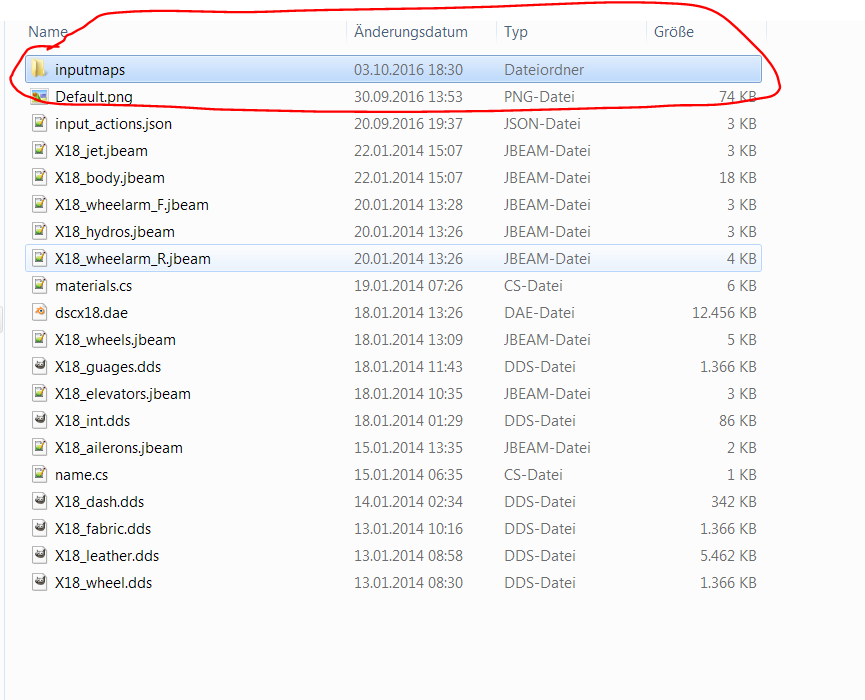Click the date 30.09.2016 13:53 of Default.png
This screenshot has width=865, height=700.
coord(408,97)
